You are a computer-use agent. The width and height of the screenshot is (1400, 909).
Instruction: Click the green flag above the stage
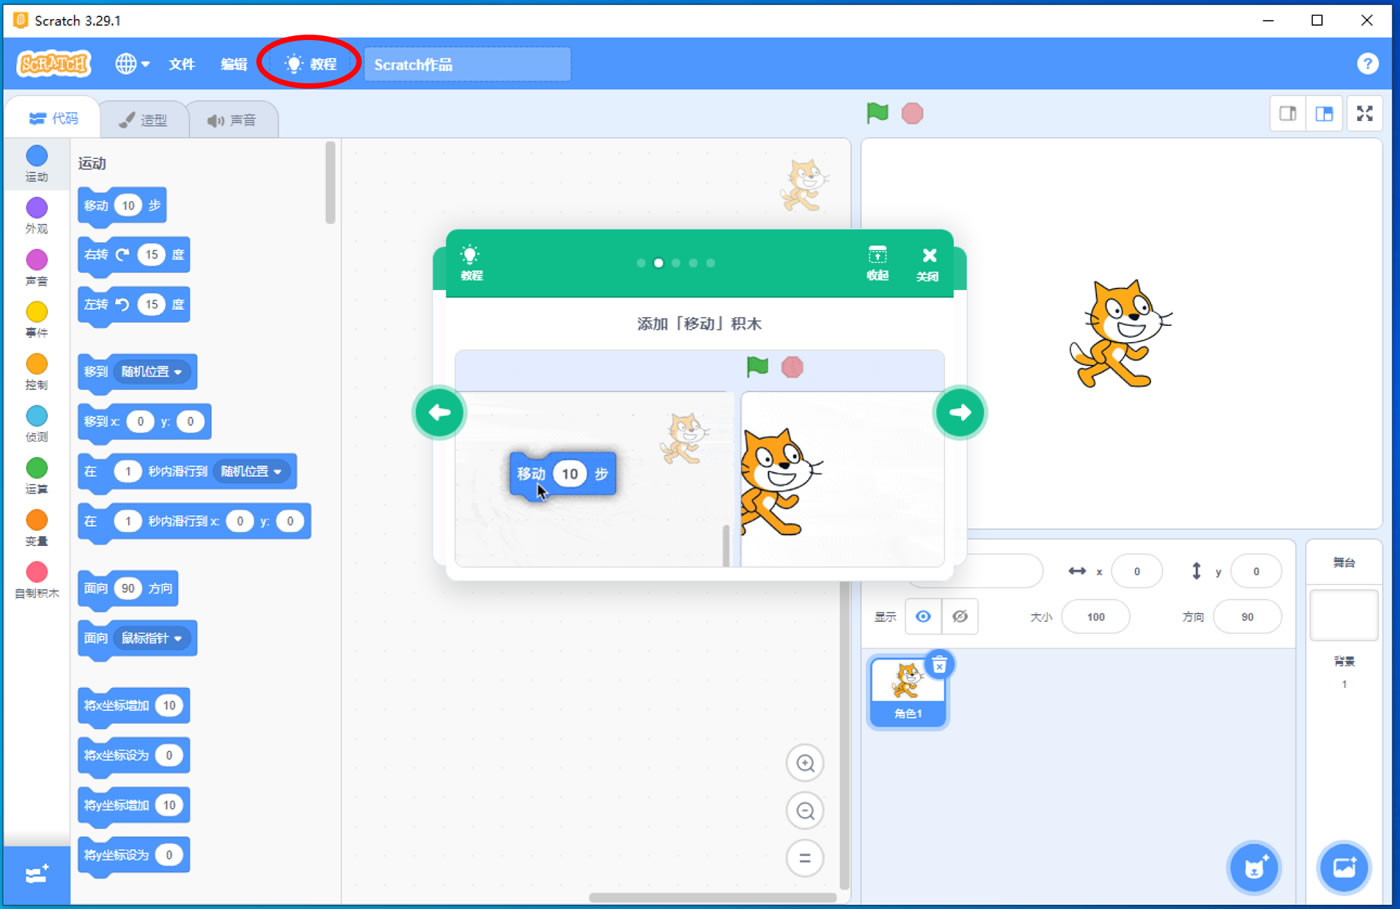pyautogui.click(x=877, y=113)
